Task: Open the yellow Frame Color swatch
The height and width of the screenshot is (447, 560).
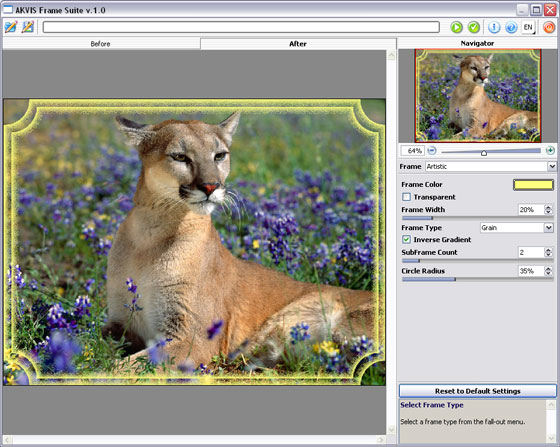Action: (533, 185)
